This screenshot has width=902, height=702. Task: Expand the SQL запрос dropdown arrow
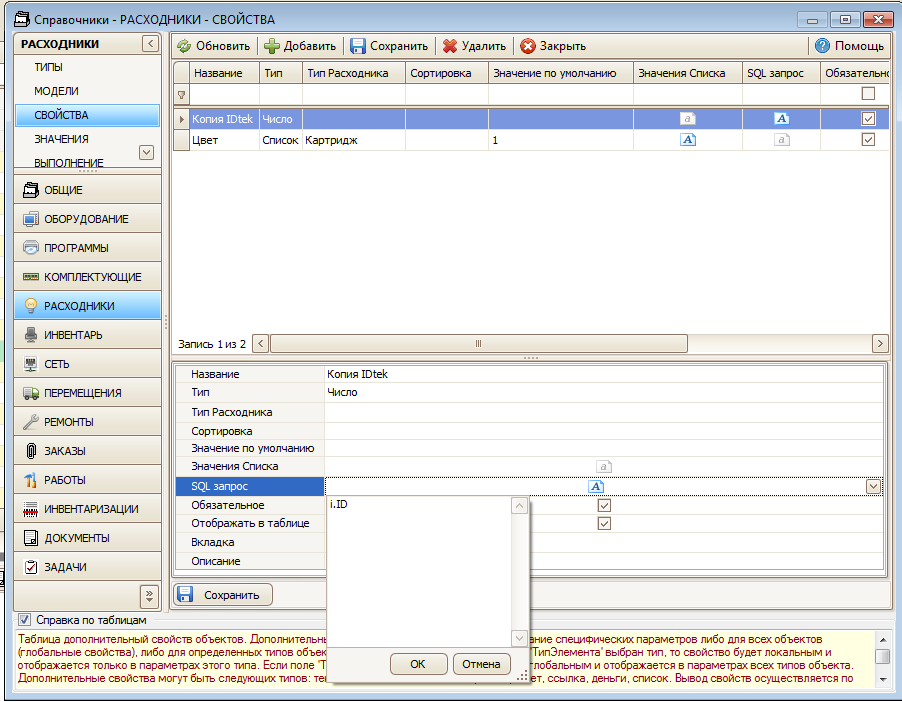[873, 486]
